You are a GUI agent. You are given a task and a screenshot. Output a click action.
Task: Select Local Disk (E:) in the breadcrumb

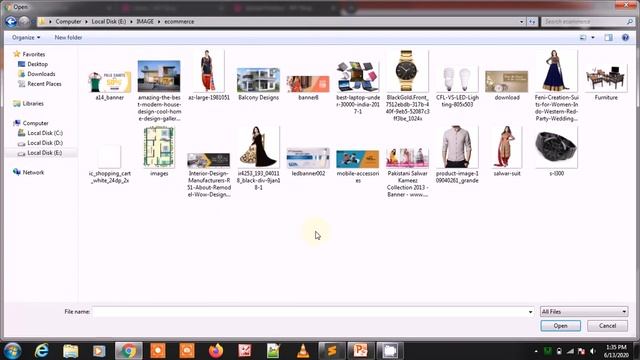tap(109, 22)
